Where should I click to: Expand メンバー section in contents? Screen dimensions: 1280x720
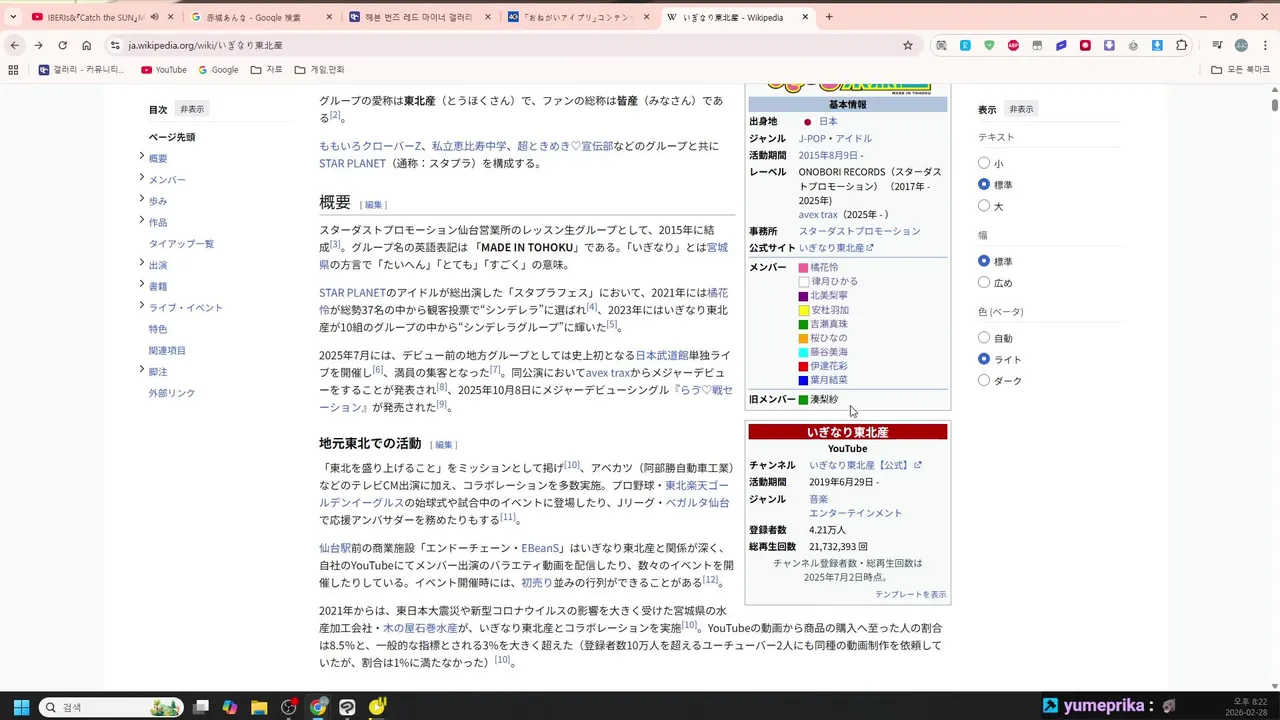click(142, 178)
